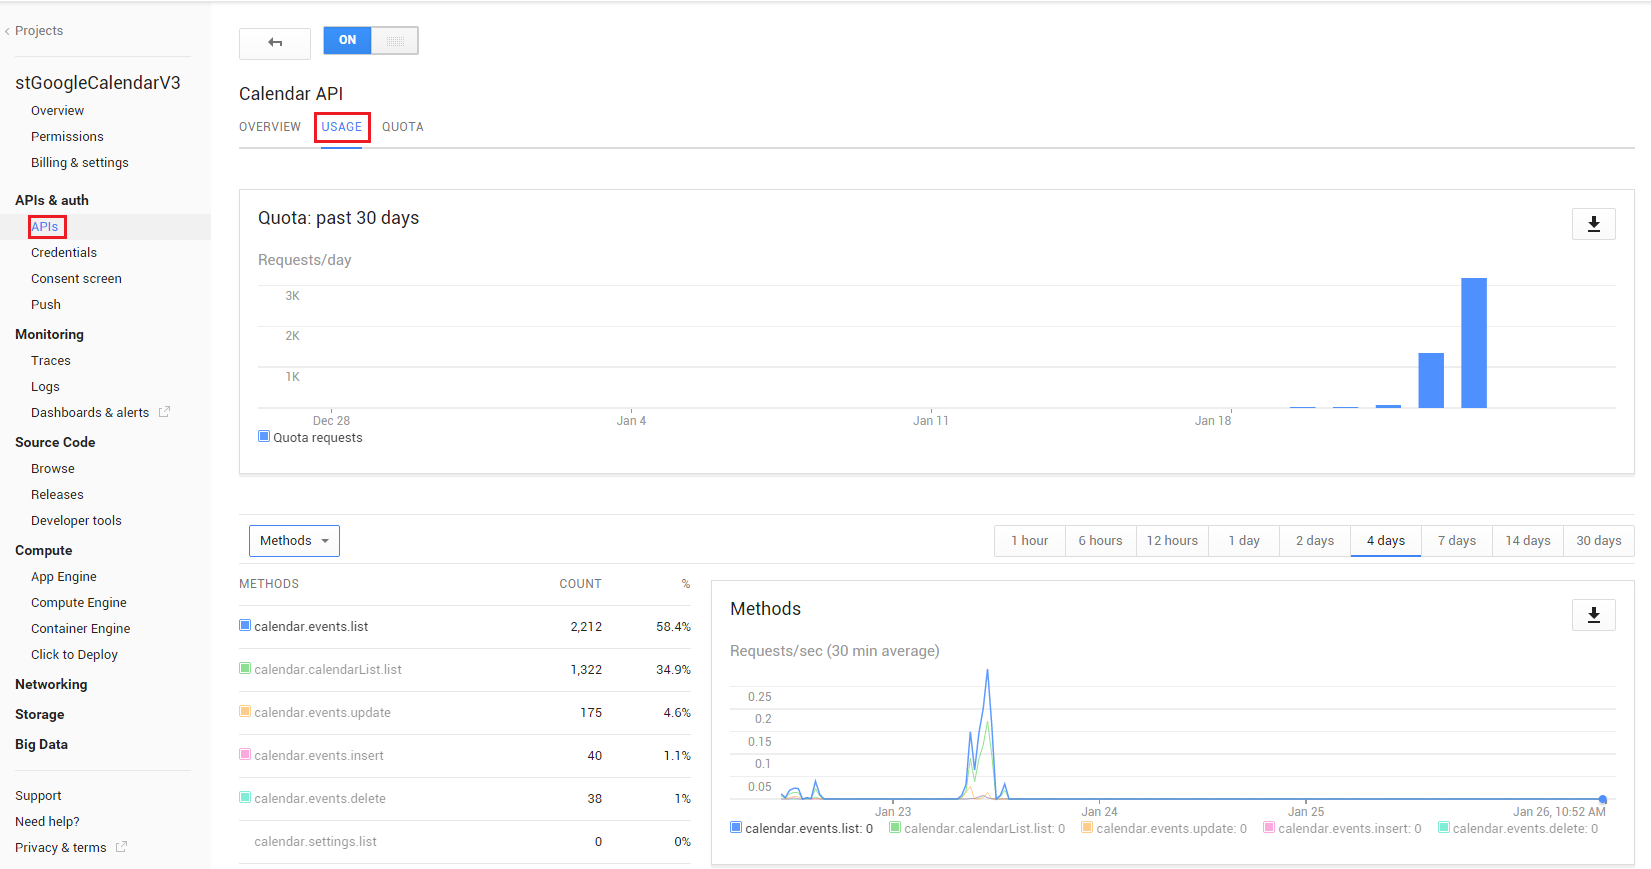This screenshot has height=869, width=1651.
Task: Toggle calendar.events.update series in chart legend
Action: [x=1164, y=828]
